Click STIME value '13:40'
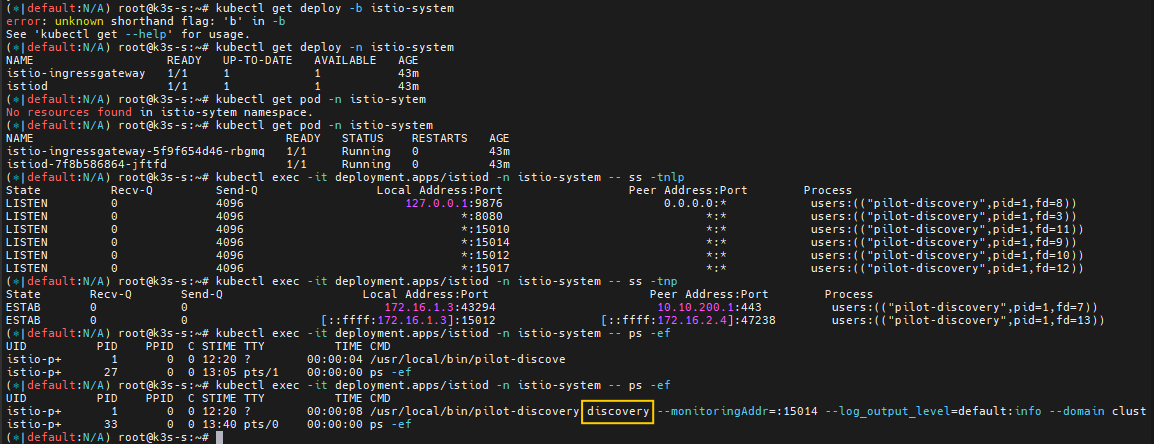Image resolution: width=1154 pixels, height=444 pixels. pos(219,424)
